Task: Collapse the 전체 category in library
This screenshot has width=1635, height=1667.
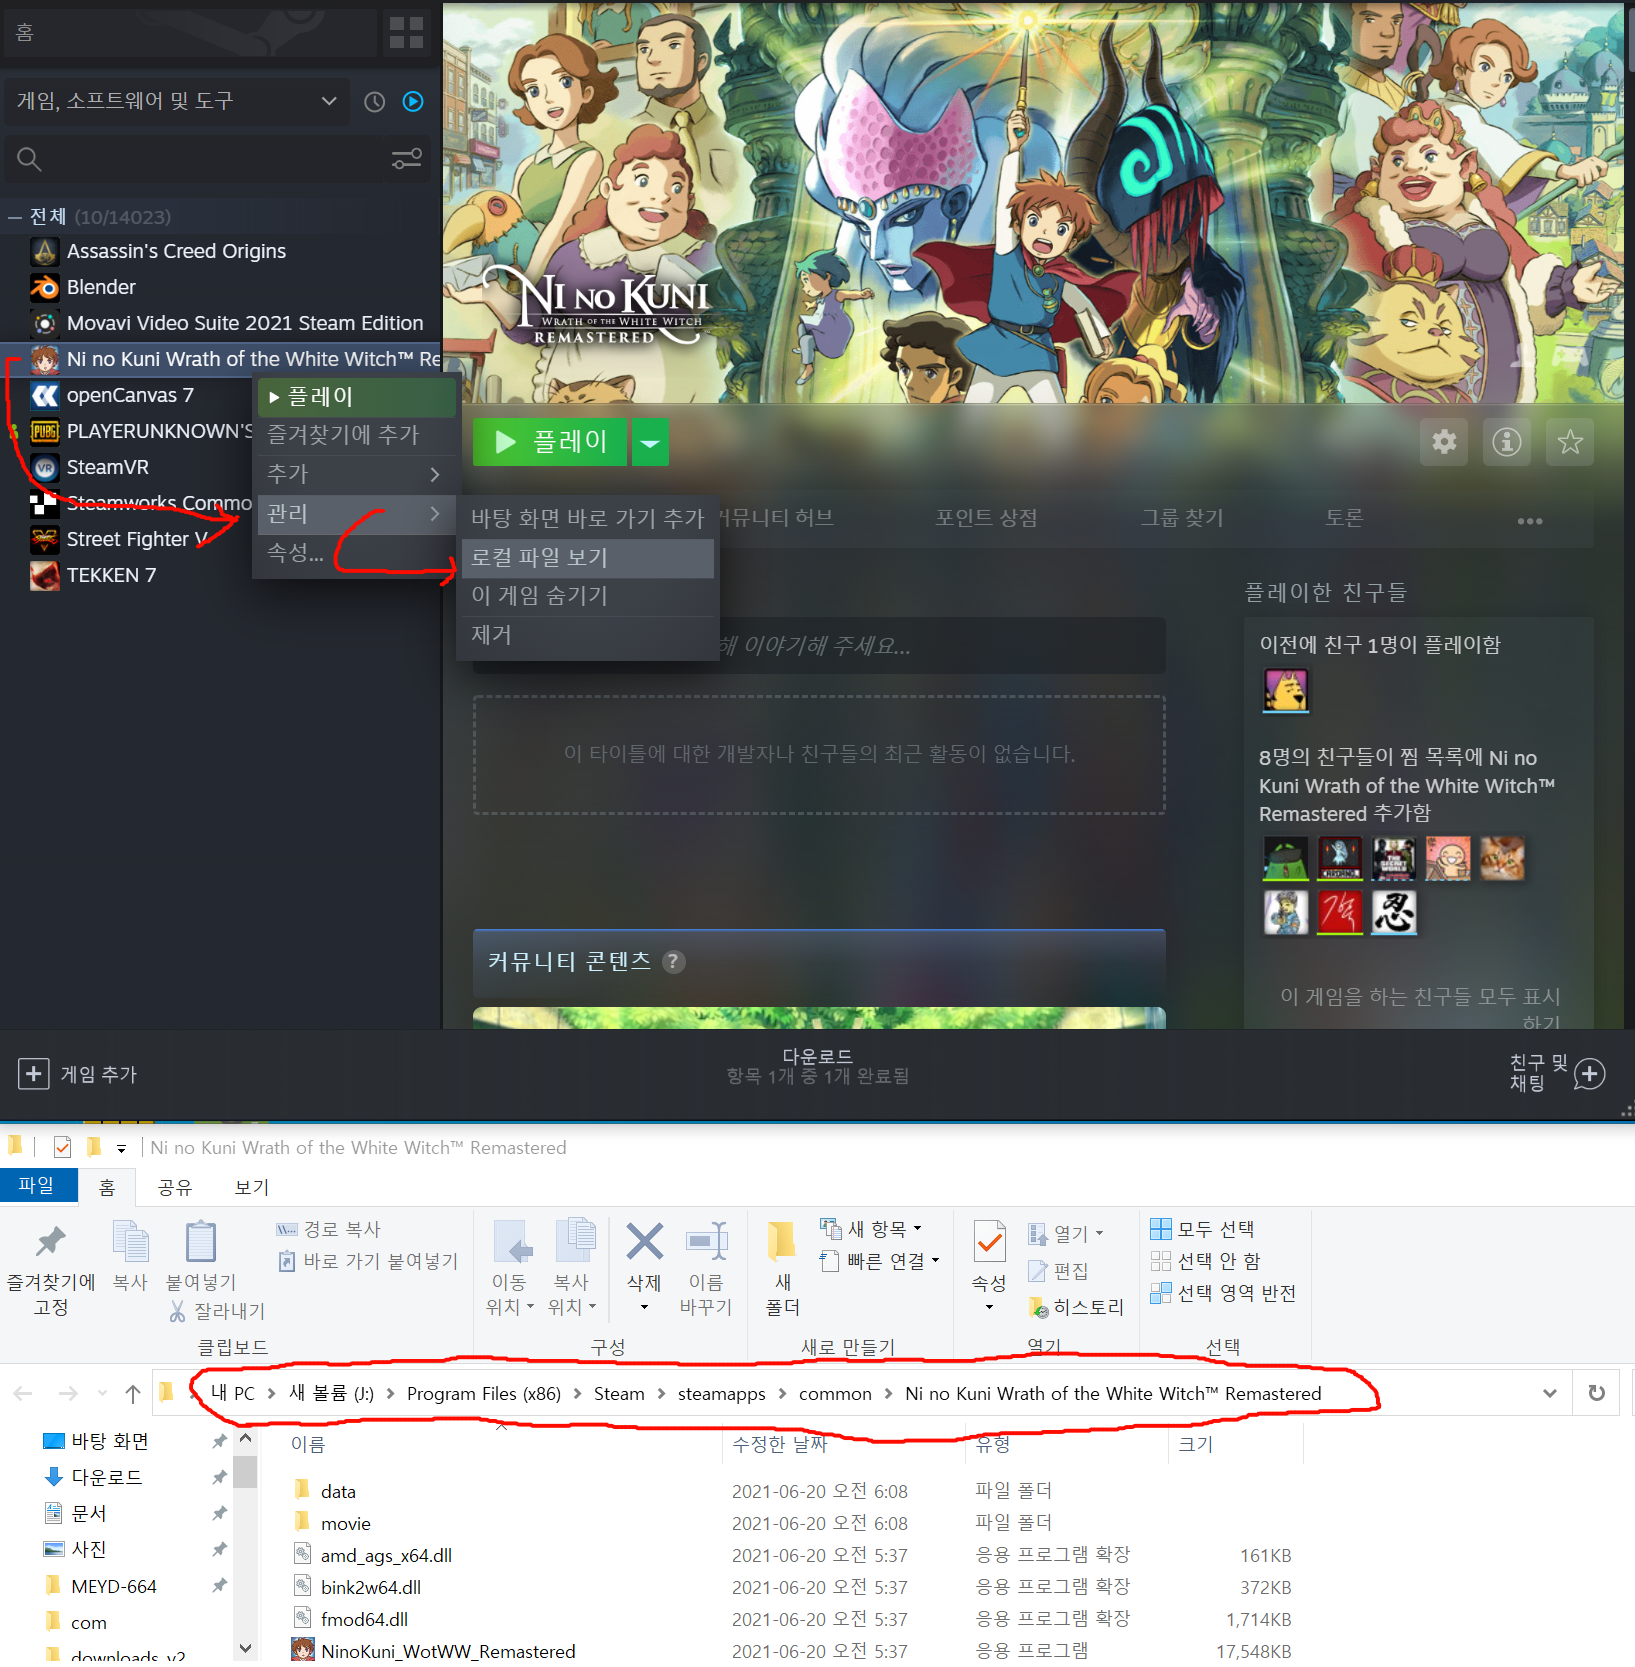Action: (x=15, y=217)
